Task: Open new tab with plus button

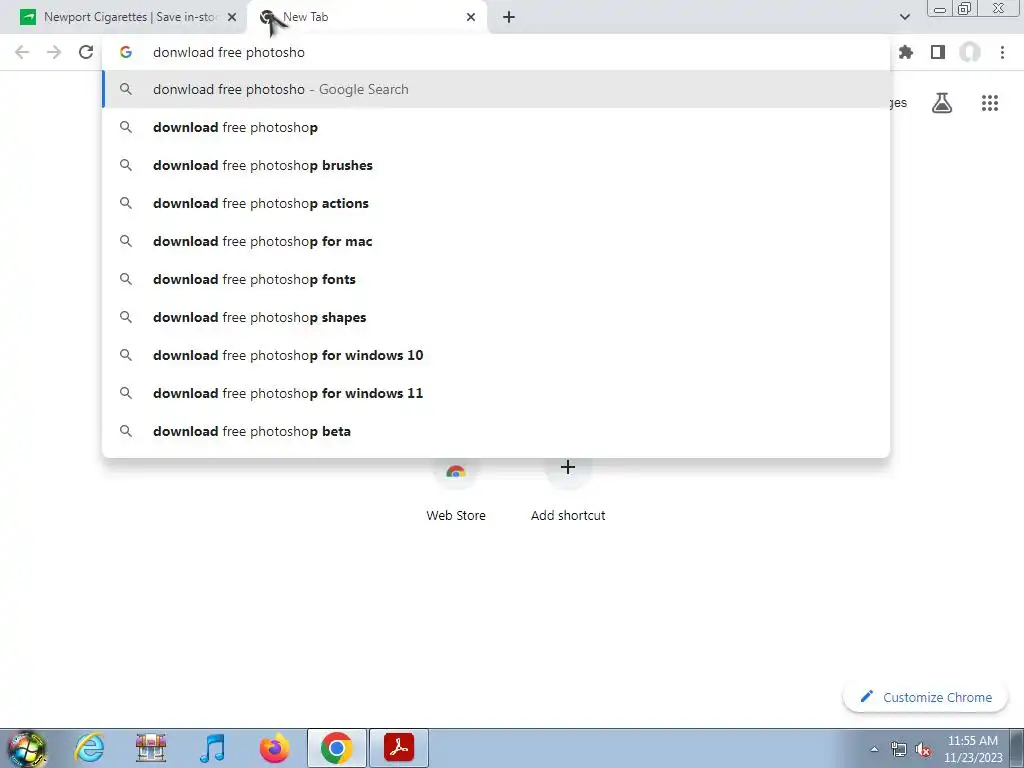Action: (x=509, y=17)
